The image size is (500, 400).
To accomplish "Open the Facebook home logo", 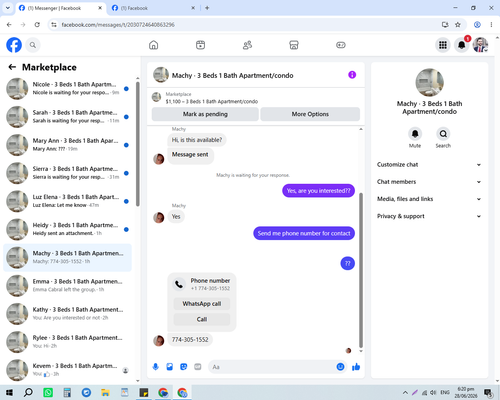I will point(14,45).
